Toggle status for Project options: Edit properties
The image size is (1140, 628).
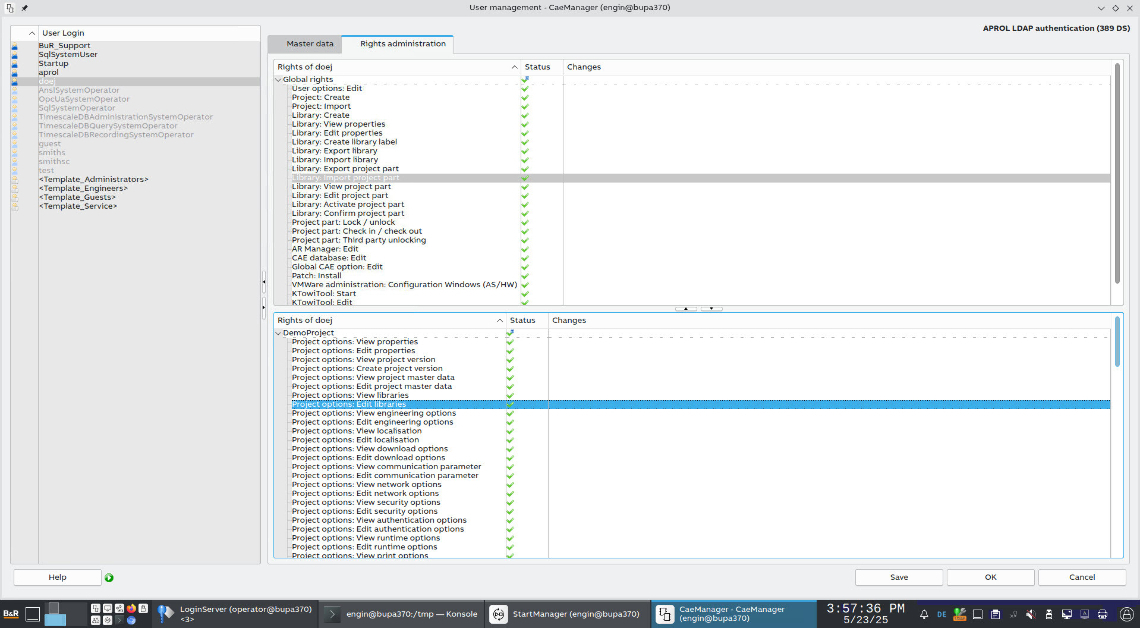tap(510, 351)
